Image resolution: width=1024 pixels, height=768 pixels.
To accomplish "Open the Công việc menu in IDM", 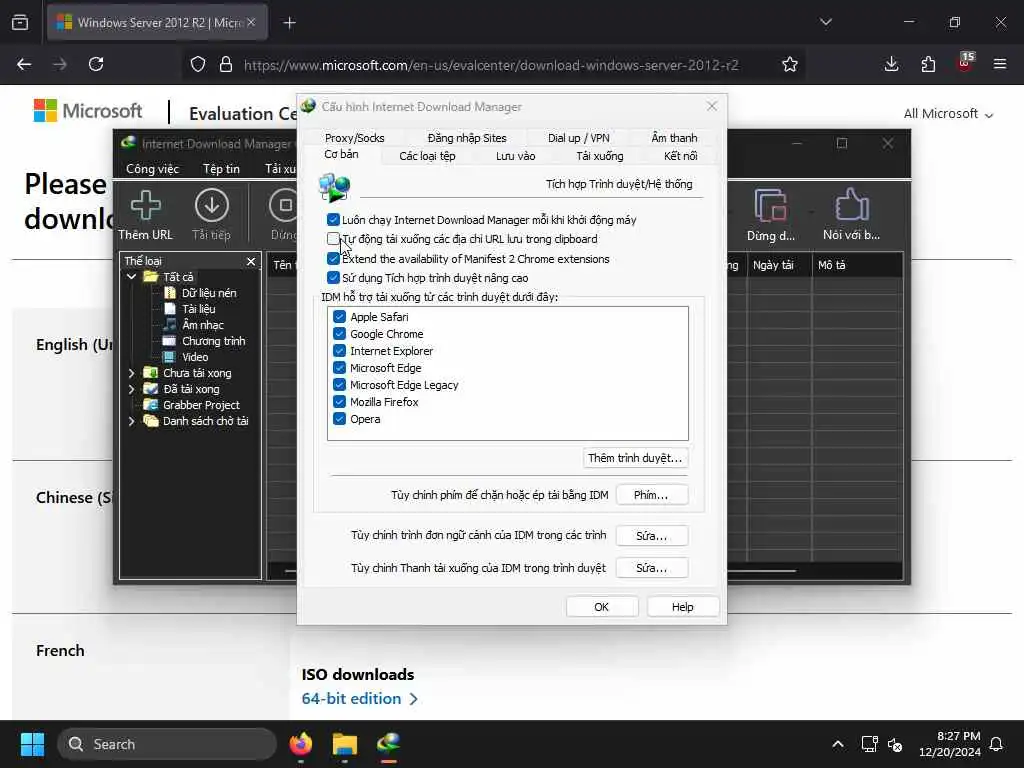I will (152, 168).
